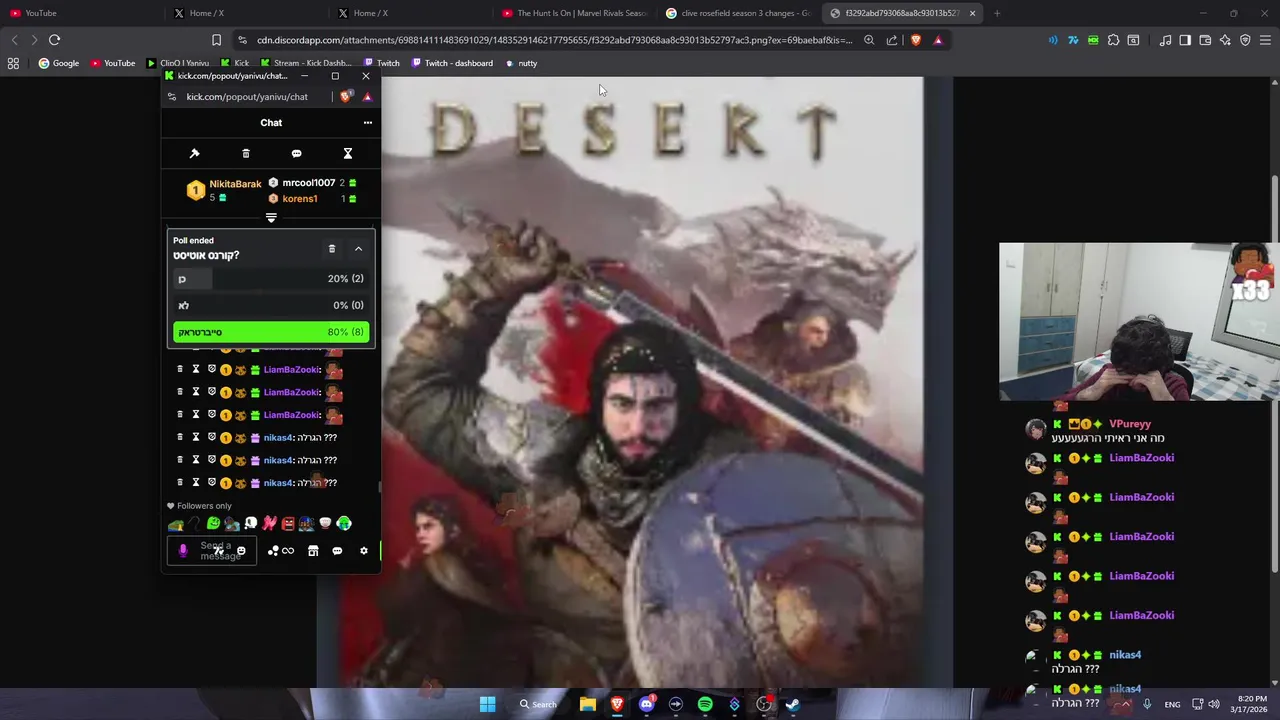Viewport: 1280px width, 720px height.
Task: Insert the red angry face quick emote
Action: click(x=288, y=523)
